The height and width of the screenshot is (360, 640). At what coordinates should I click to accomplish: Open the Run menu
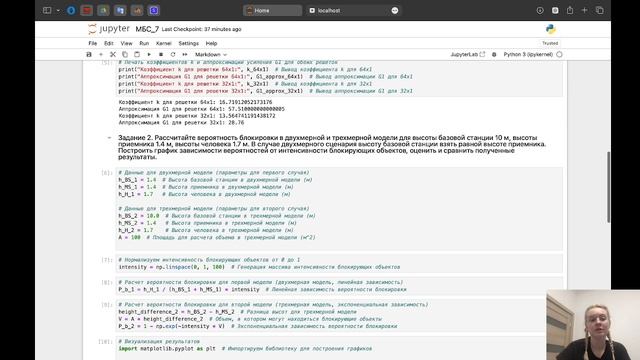click(x=144, y=43)
